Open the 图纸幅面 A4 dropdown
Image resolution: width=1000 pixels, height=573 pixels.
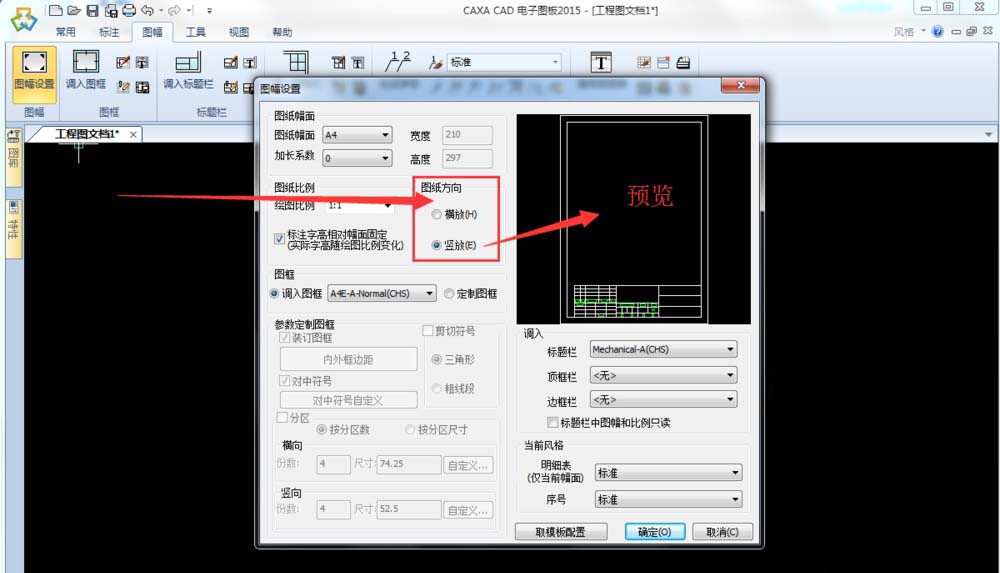[x=357, y=135]
